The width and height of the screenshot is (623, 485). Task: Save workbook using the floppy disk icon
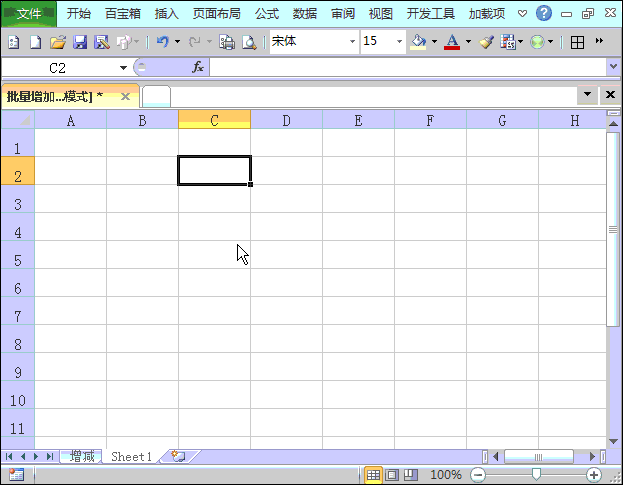(x=80, y=42)
